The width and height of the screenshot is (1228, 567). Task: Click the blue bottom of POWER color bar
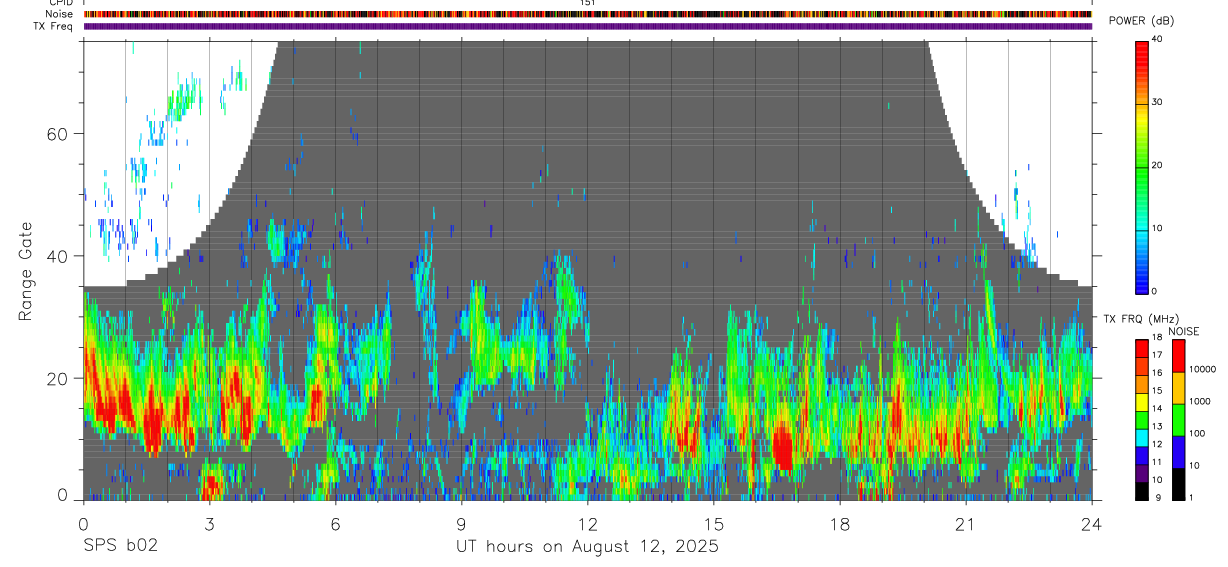coord(1142,275)
